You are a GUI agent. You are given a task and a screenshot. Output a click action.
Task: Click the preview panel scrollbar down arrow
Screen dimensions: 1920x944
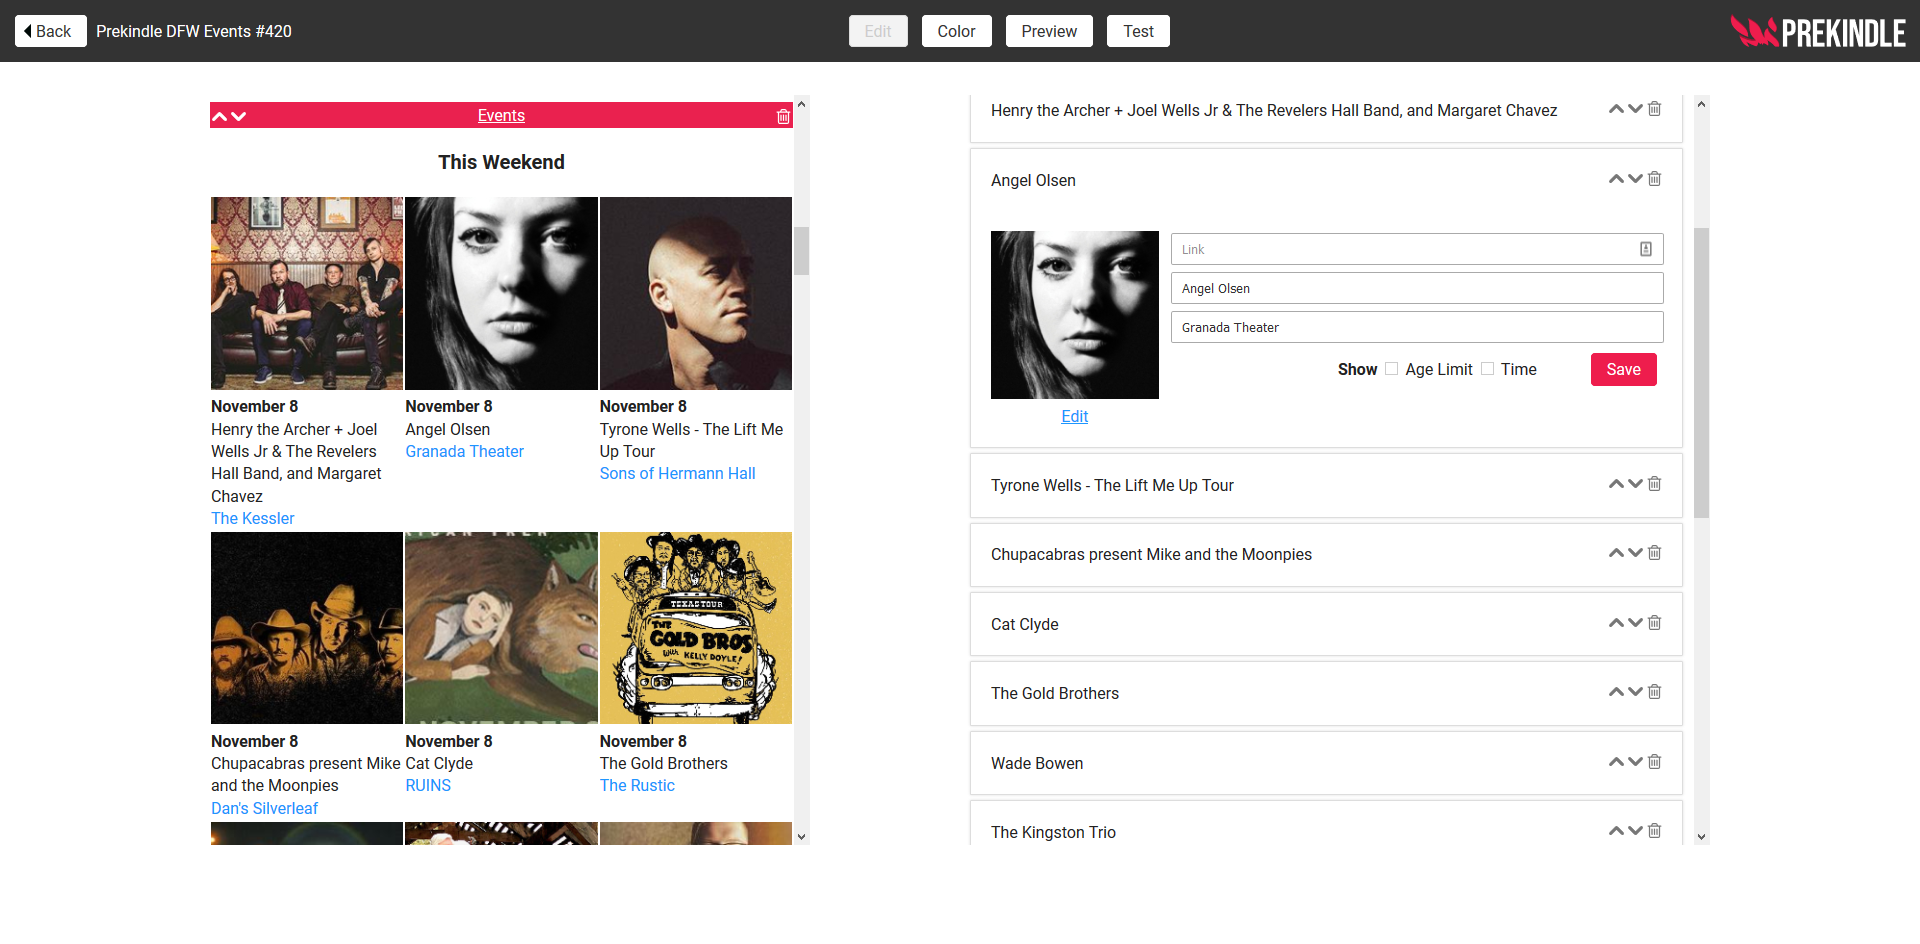pos(801,837)
